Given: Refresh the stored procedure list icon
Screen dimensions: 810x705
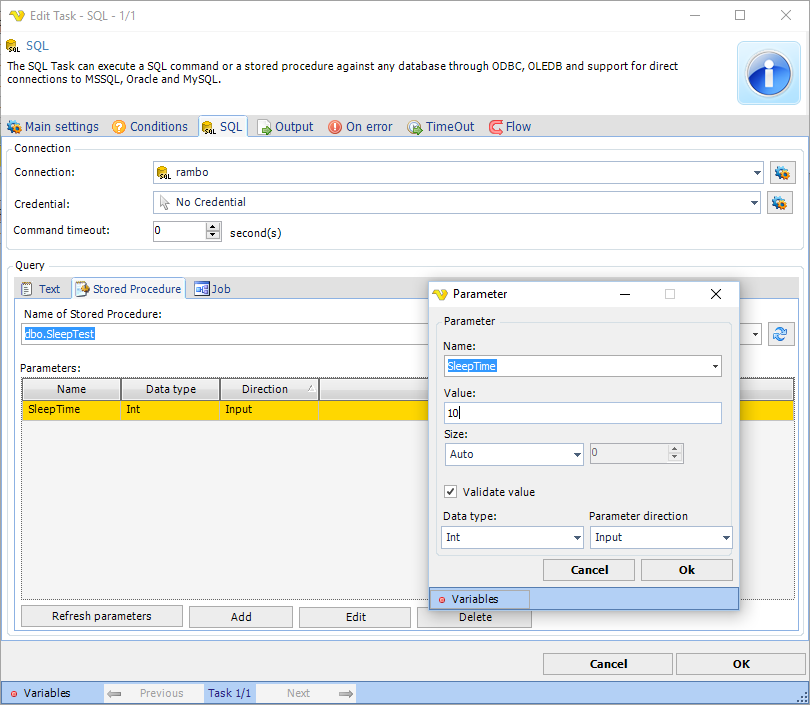Looking at the screenshot, I should pos(781,334).
